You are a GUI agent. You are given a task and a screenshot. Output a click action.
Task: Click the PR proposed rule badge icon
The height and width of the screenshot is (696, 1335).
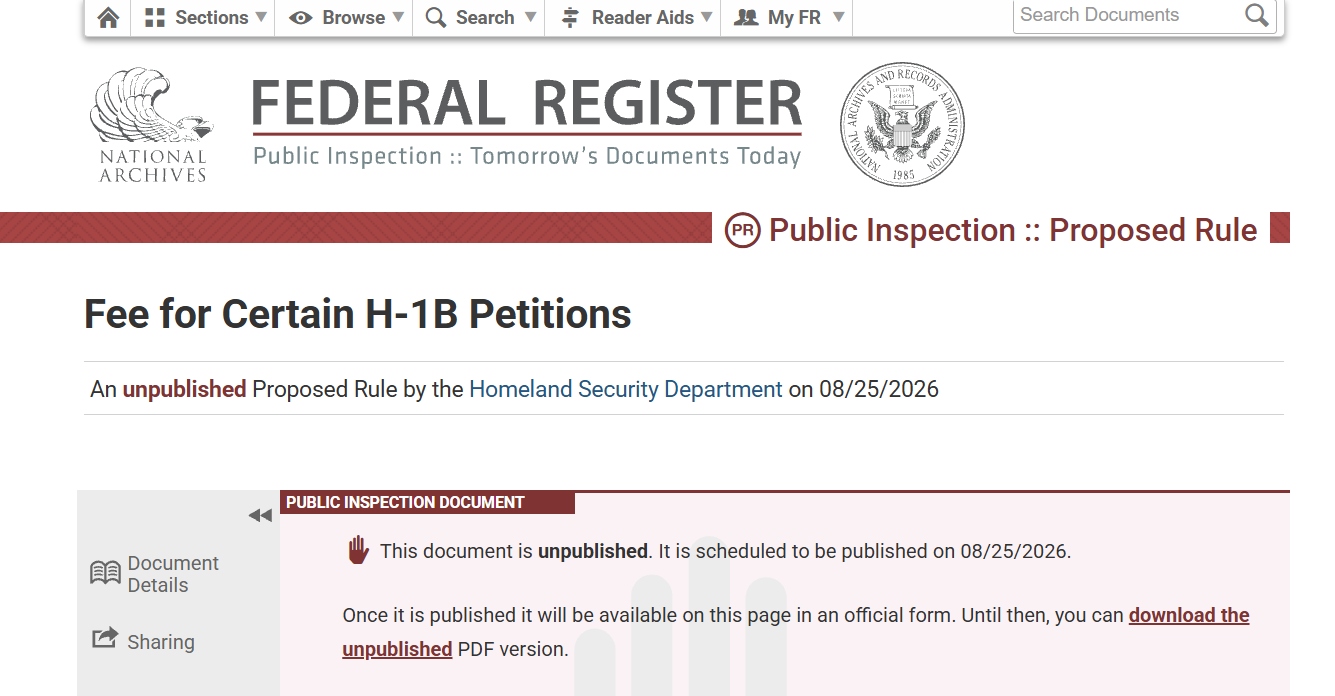[742, 230]
